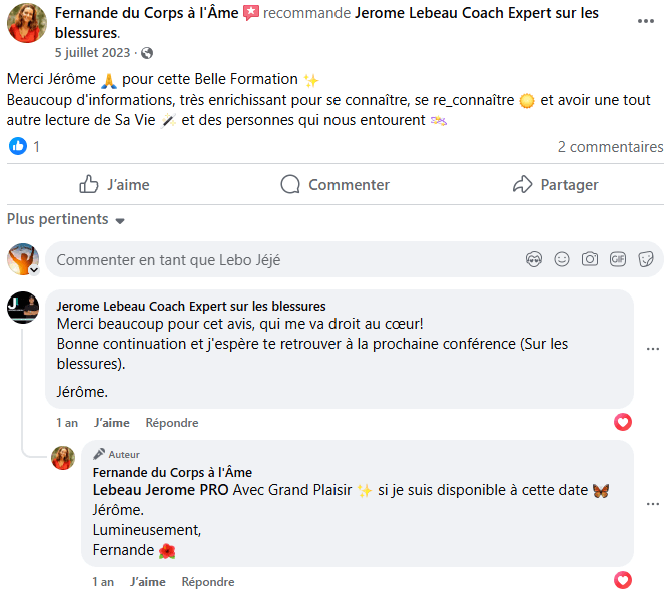Click the heart reaction on Jerome's comment
Image resolution: width=668 pixels, height=592 pixels.
tap(623, 422)
